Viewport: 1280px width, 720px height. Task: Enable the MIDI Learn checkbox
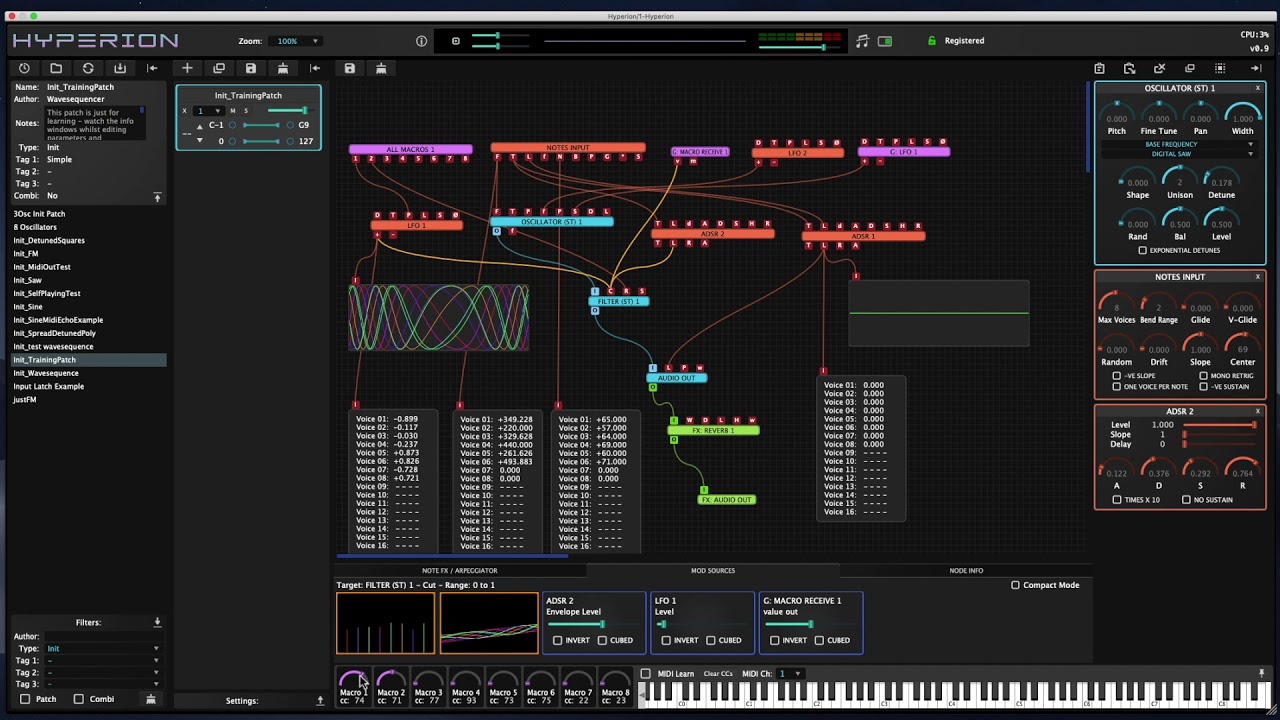click(645, 674)
